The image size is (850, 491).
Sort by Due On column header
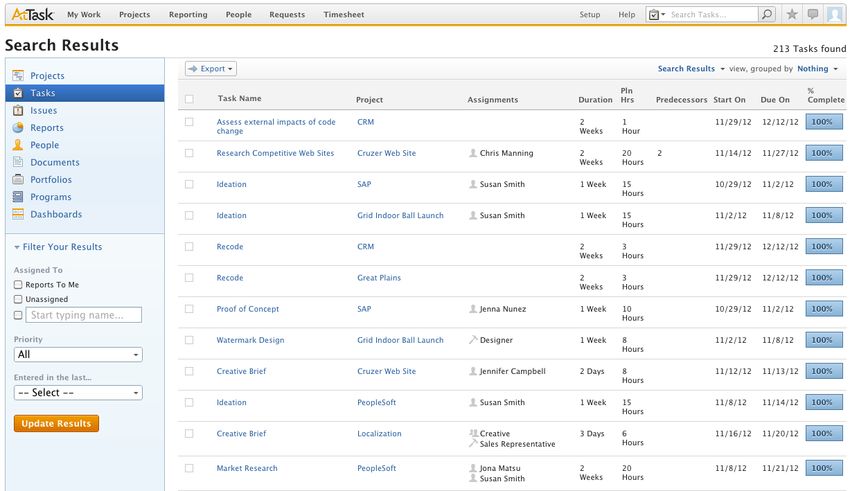[775, 100]
